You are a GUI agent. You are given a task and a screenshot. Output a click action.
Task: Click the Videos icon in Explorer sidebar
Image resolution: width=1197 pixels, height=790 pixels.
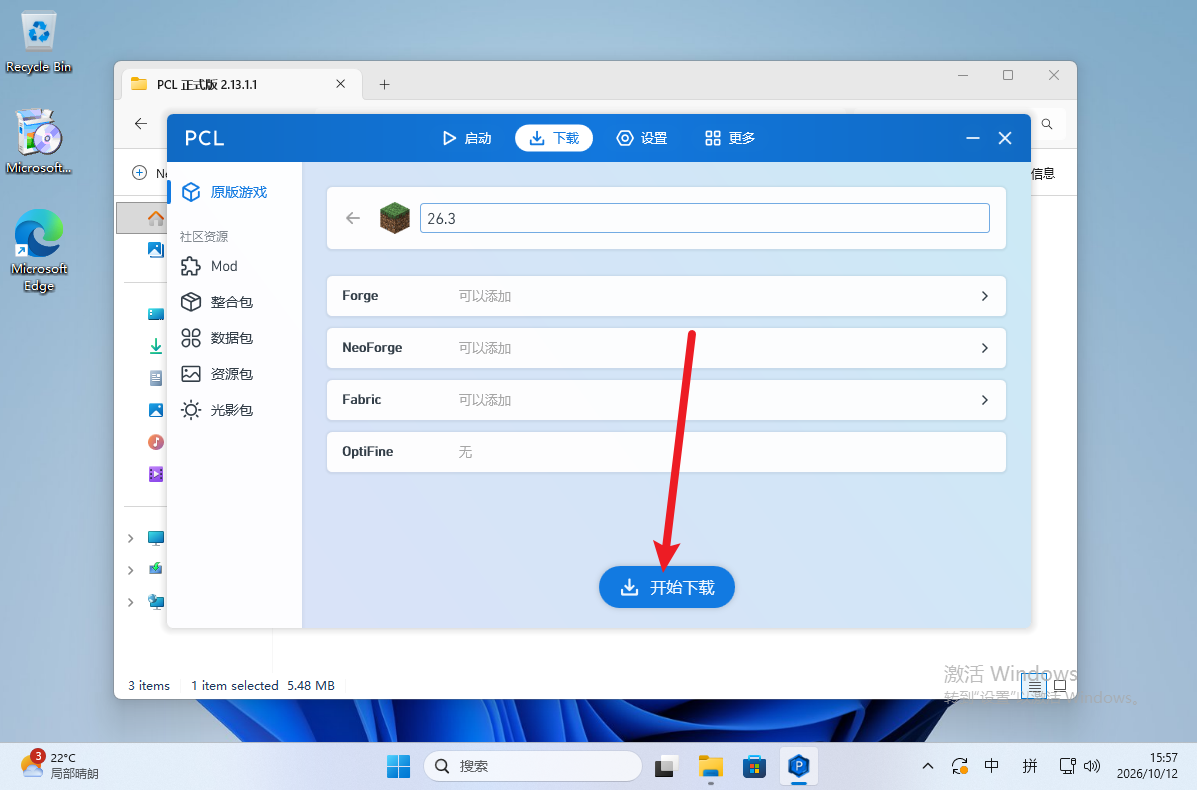coord(156,474)
